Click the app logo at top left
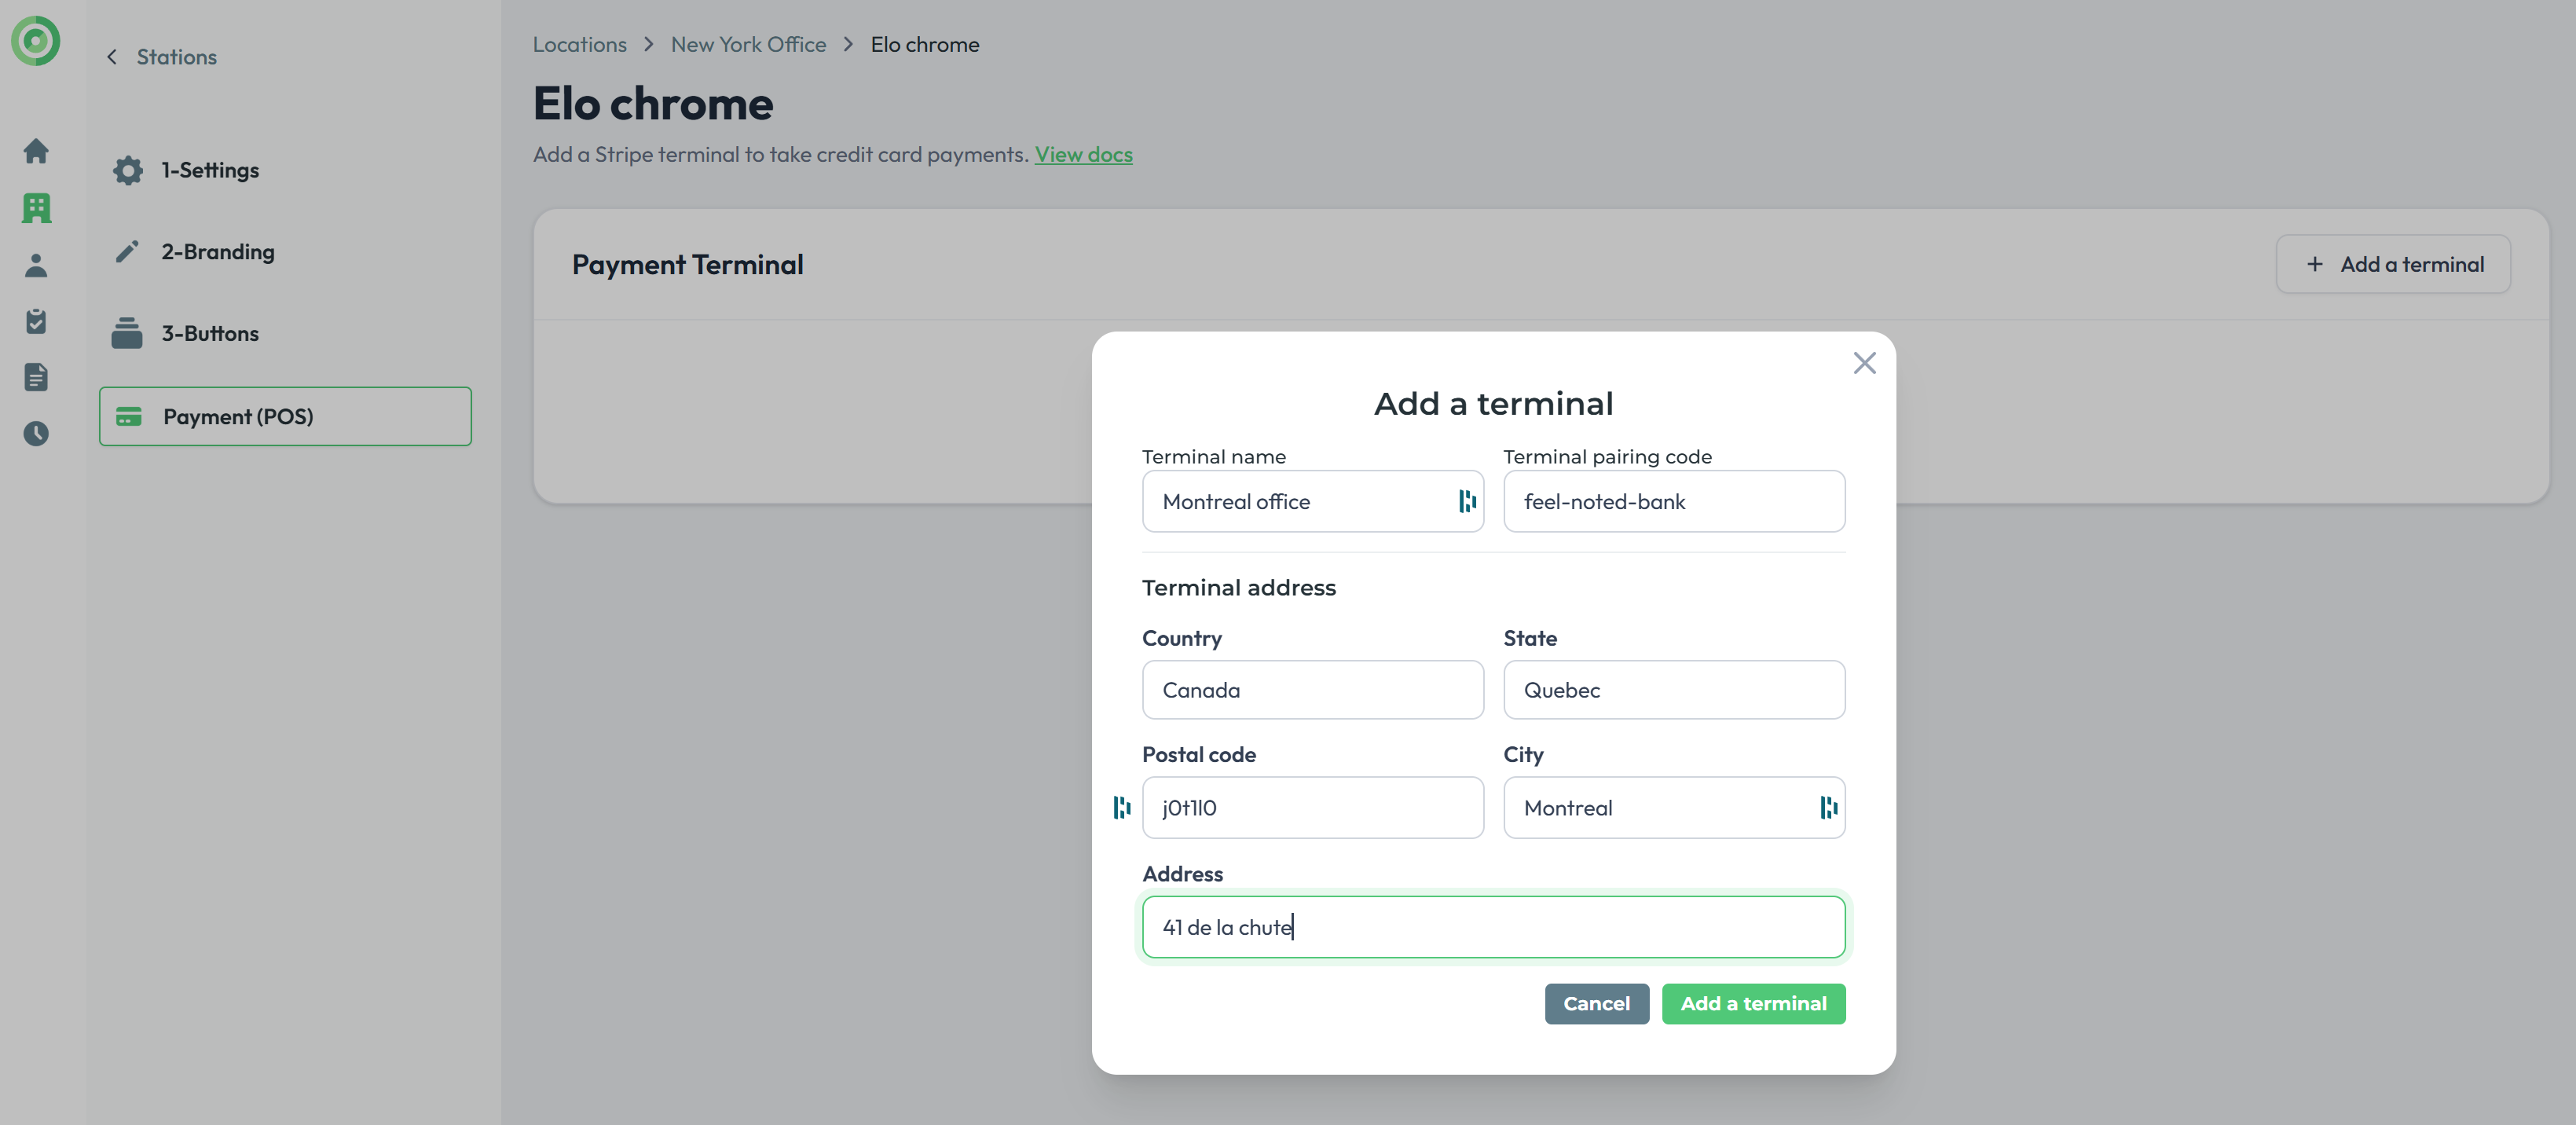Screen dimensions: 2576x1125 (36, 41)
